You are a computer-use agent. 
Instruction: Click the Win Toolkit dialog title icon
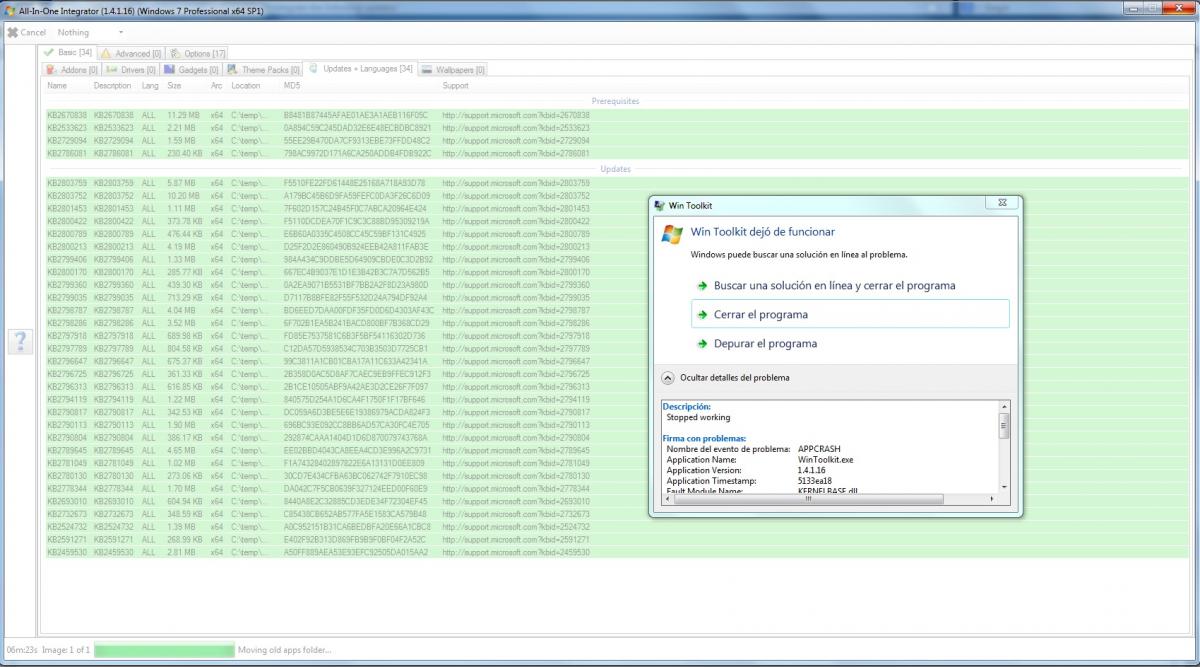[x=659, y=205]
